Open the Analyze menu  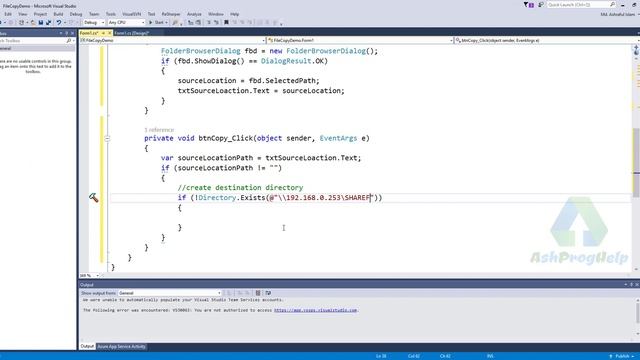pyautogui.click(x=194, y=14)
